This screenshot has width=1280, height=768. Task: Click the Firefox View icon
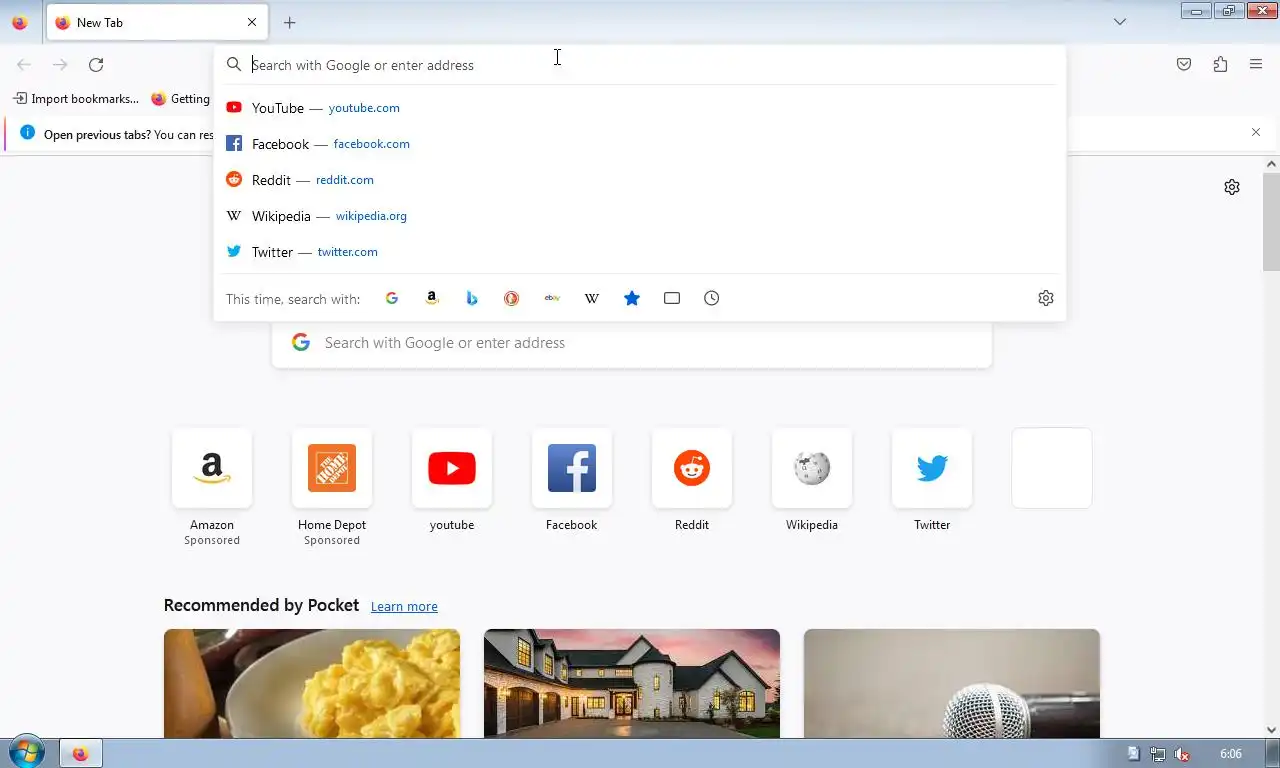pos(20,22)
